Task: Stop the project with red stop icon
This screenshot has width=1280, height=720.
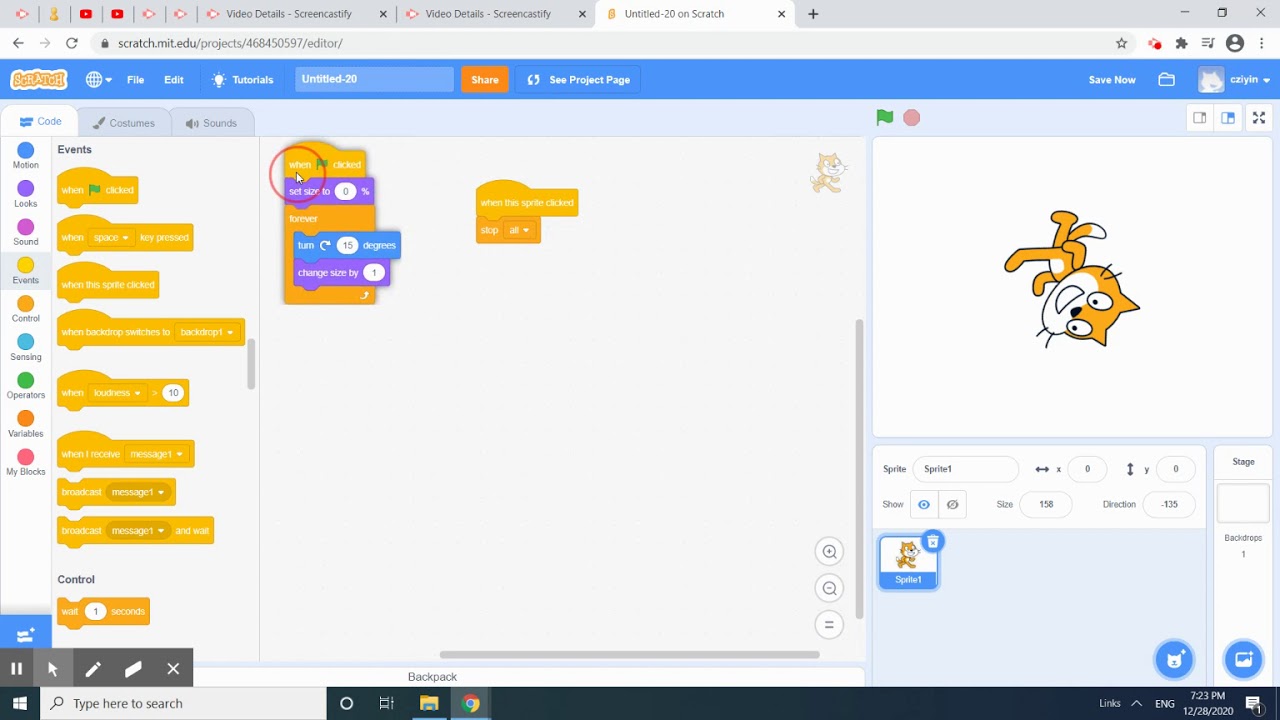Action: (x=911, y=118)
